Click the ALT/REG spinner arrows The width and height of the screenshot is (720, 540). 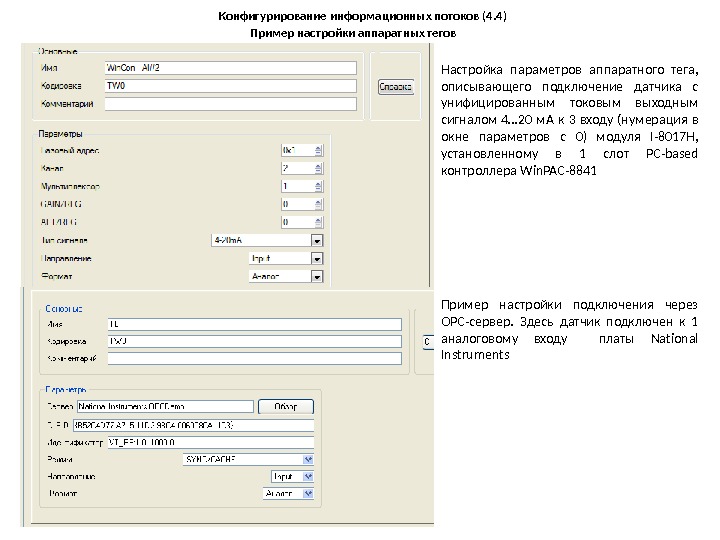point(319,222)
